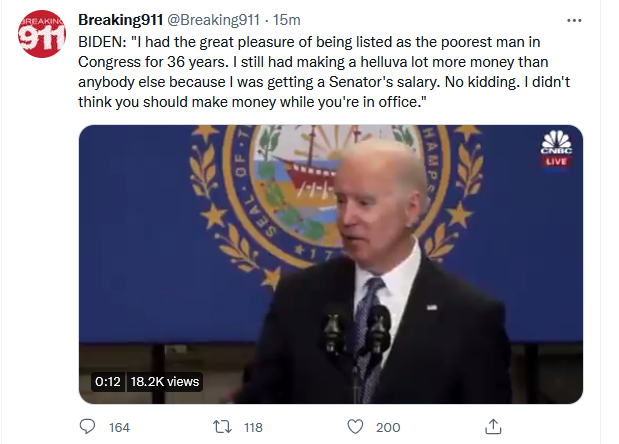
Task: Click the Breaking911 profile avatar
Action: coord(42,37)
